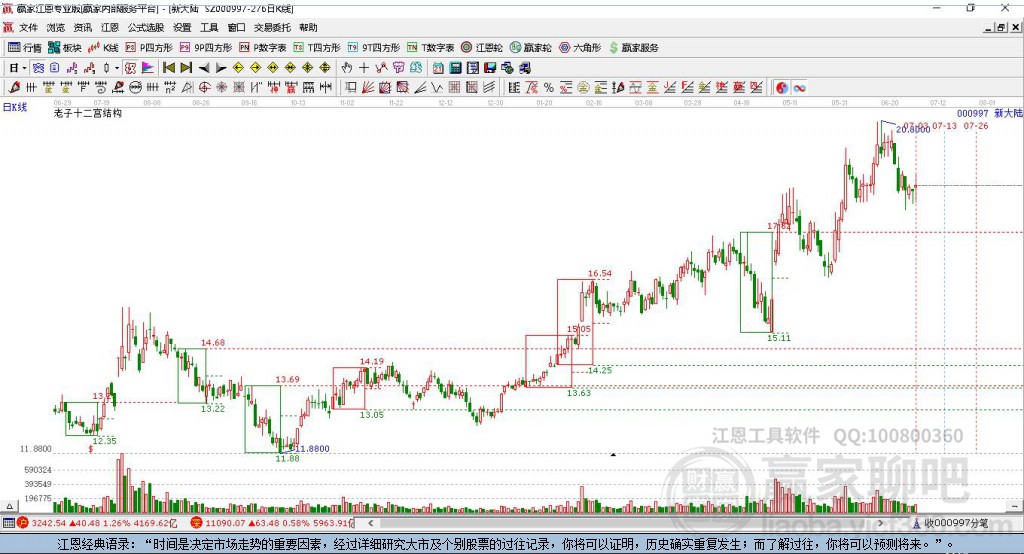Select the crosshair plus cursor tool
The width and height of the screenshot is (1024, 554).
(364, 68)
